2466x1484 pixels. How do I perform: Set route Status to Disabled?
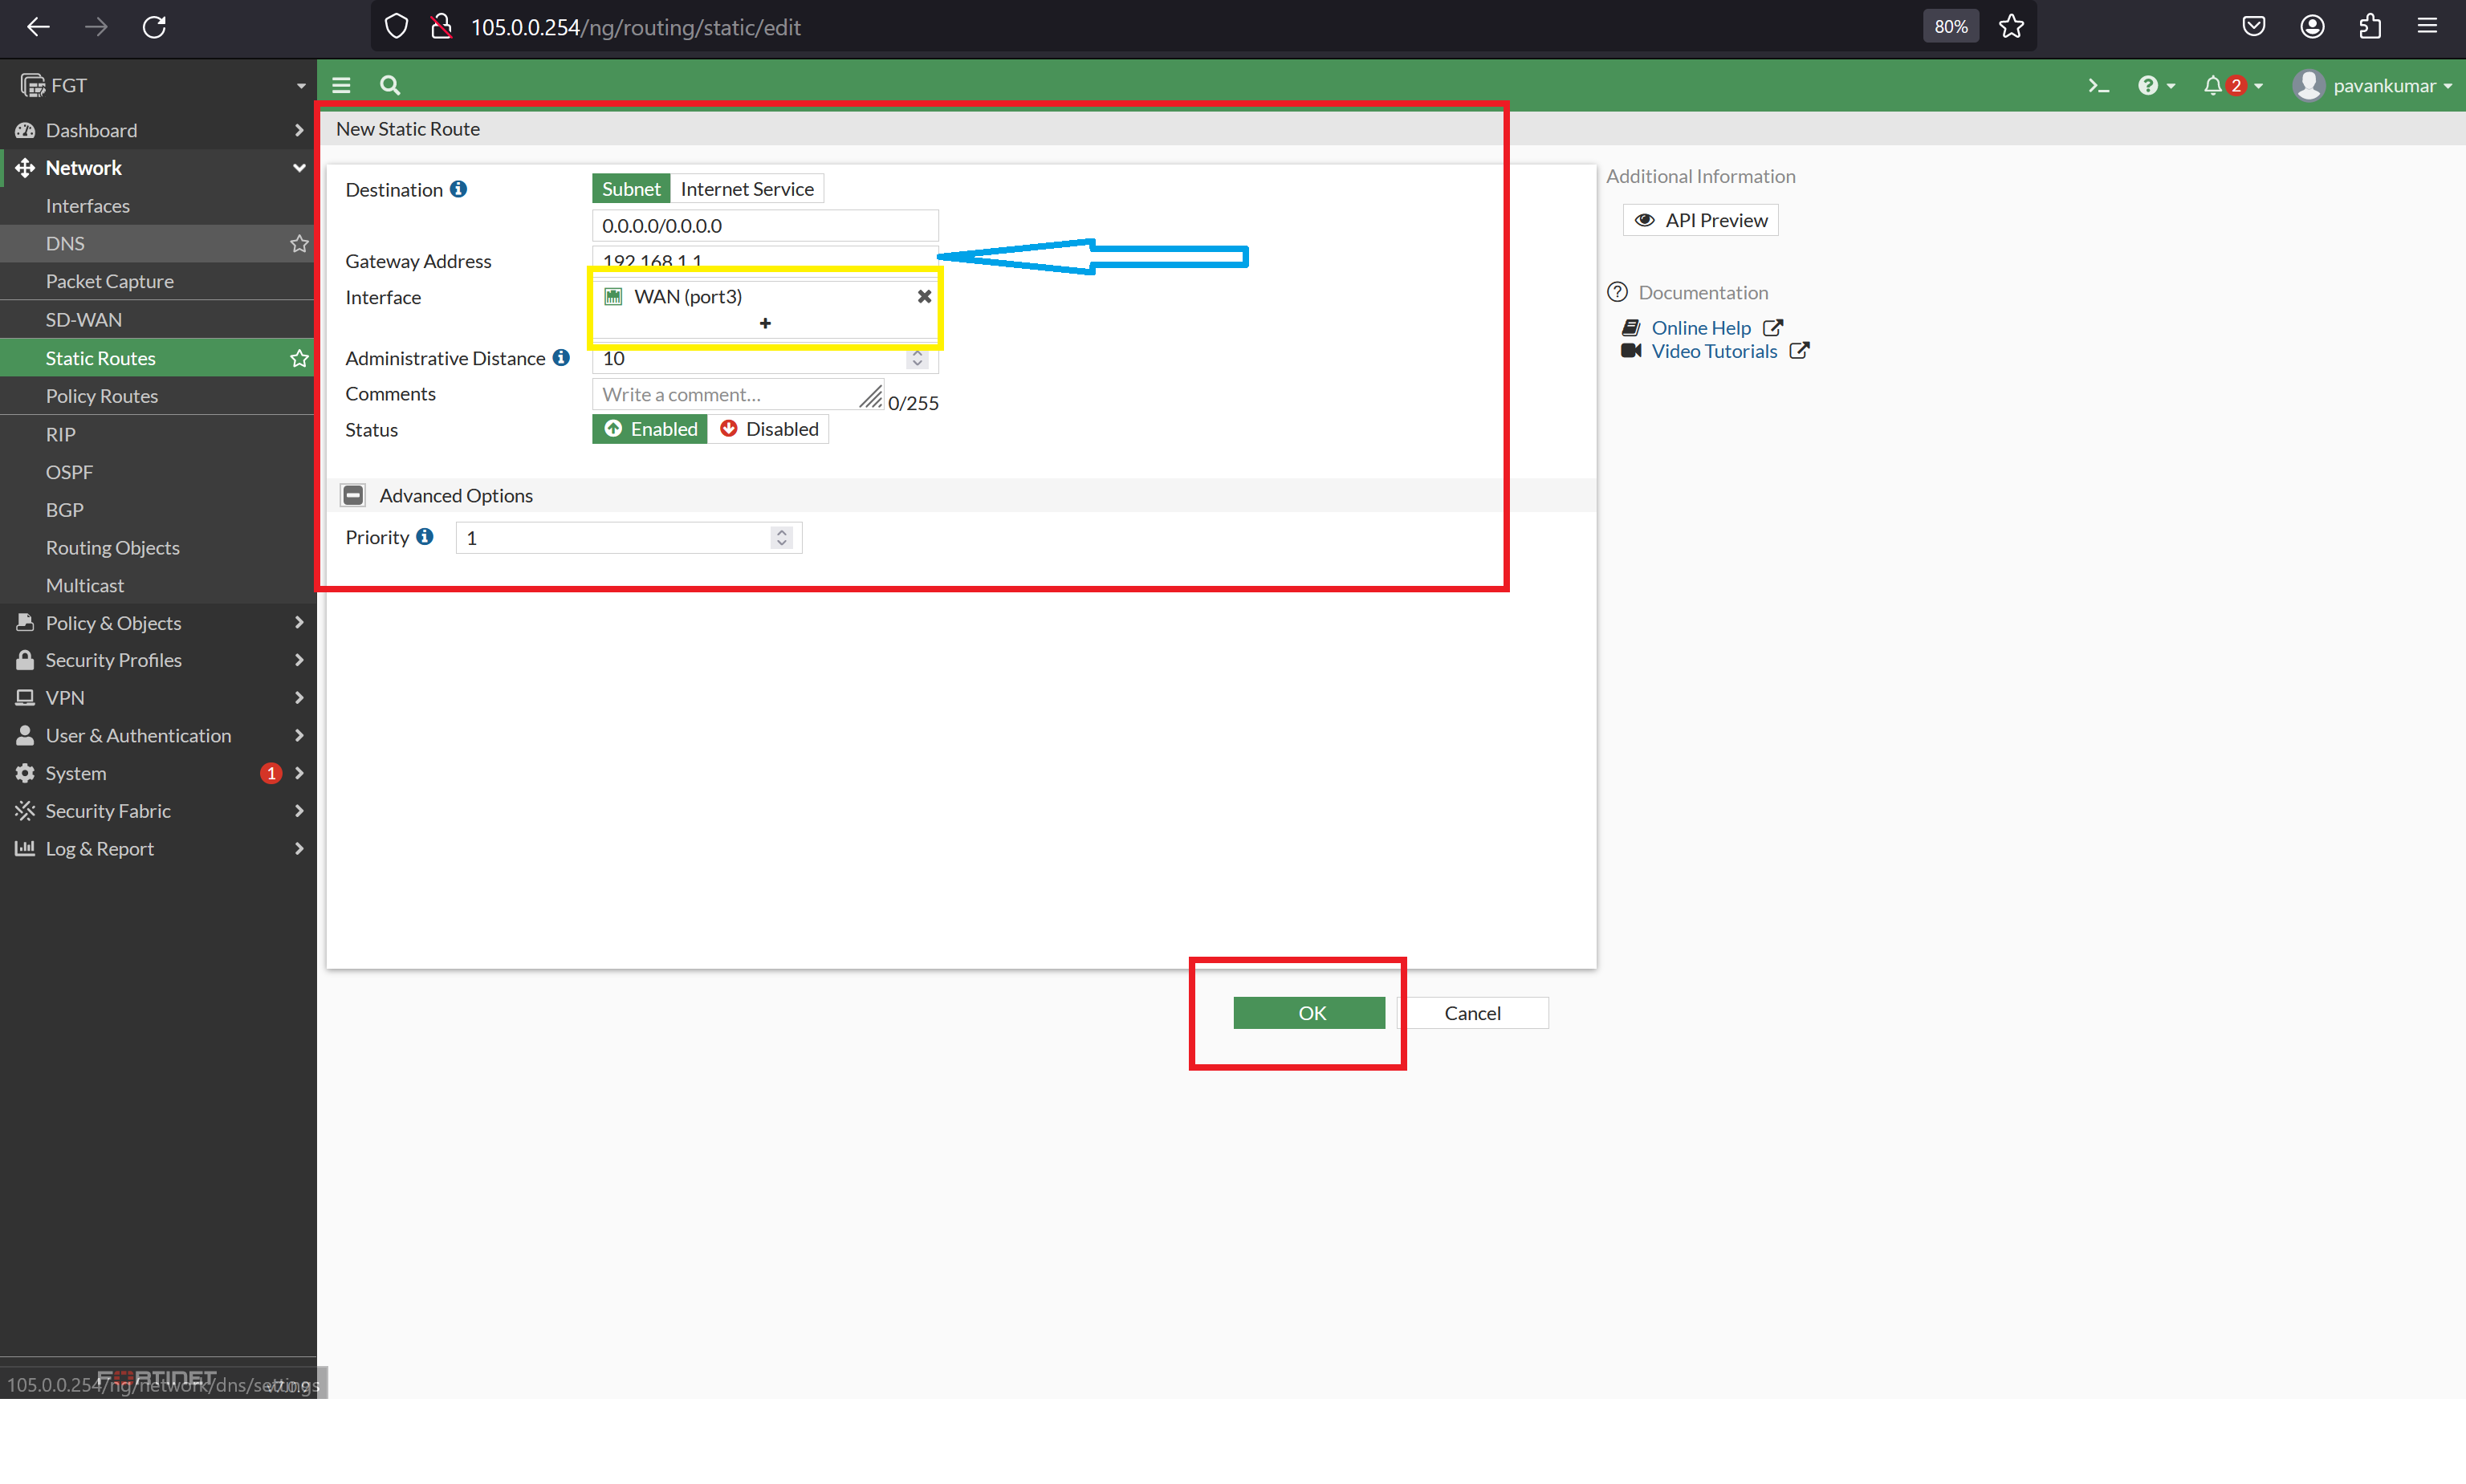click(x=769, y=428)
